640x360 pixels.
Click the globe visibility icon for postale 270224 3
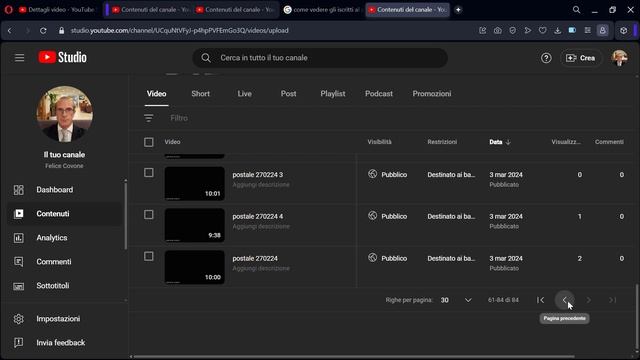click(372, 174)
